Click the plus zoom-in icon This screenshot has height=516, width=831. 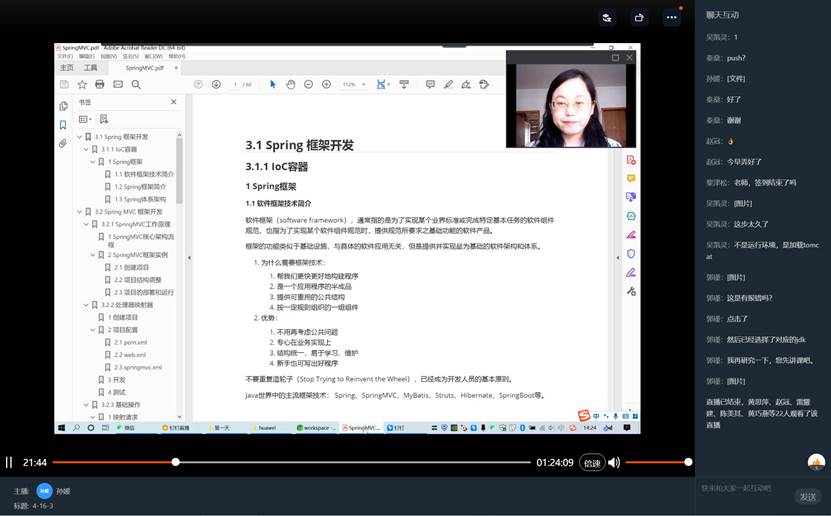point(326,84)
